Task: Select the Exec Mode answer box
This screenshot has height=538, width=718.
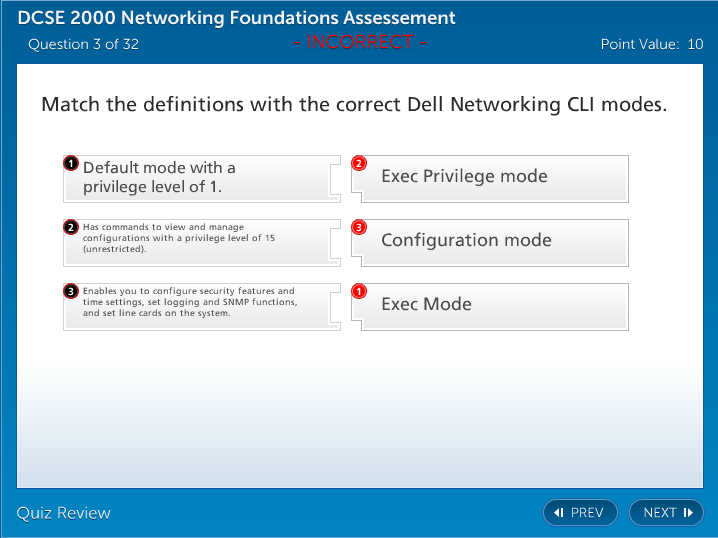Action: pos(495,305)
